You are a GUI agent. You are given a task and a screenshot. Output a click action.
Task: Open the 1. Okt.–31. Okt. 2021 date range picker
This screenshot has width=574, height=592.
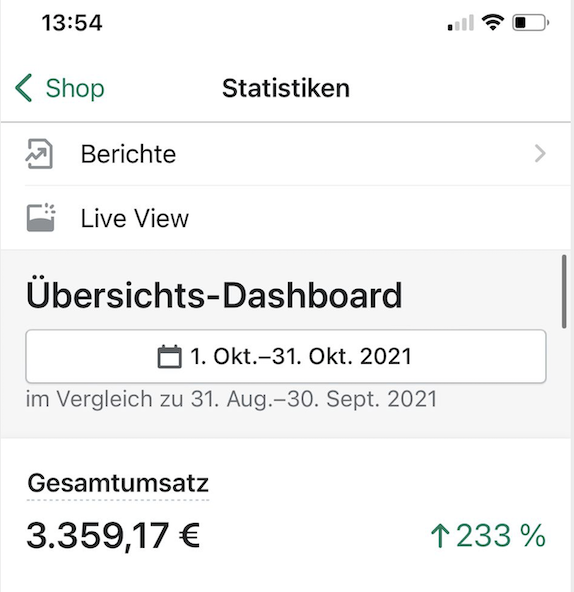tap(286, 356)
